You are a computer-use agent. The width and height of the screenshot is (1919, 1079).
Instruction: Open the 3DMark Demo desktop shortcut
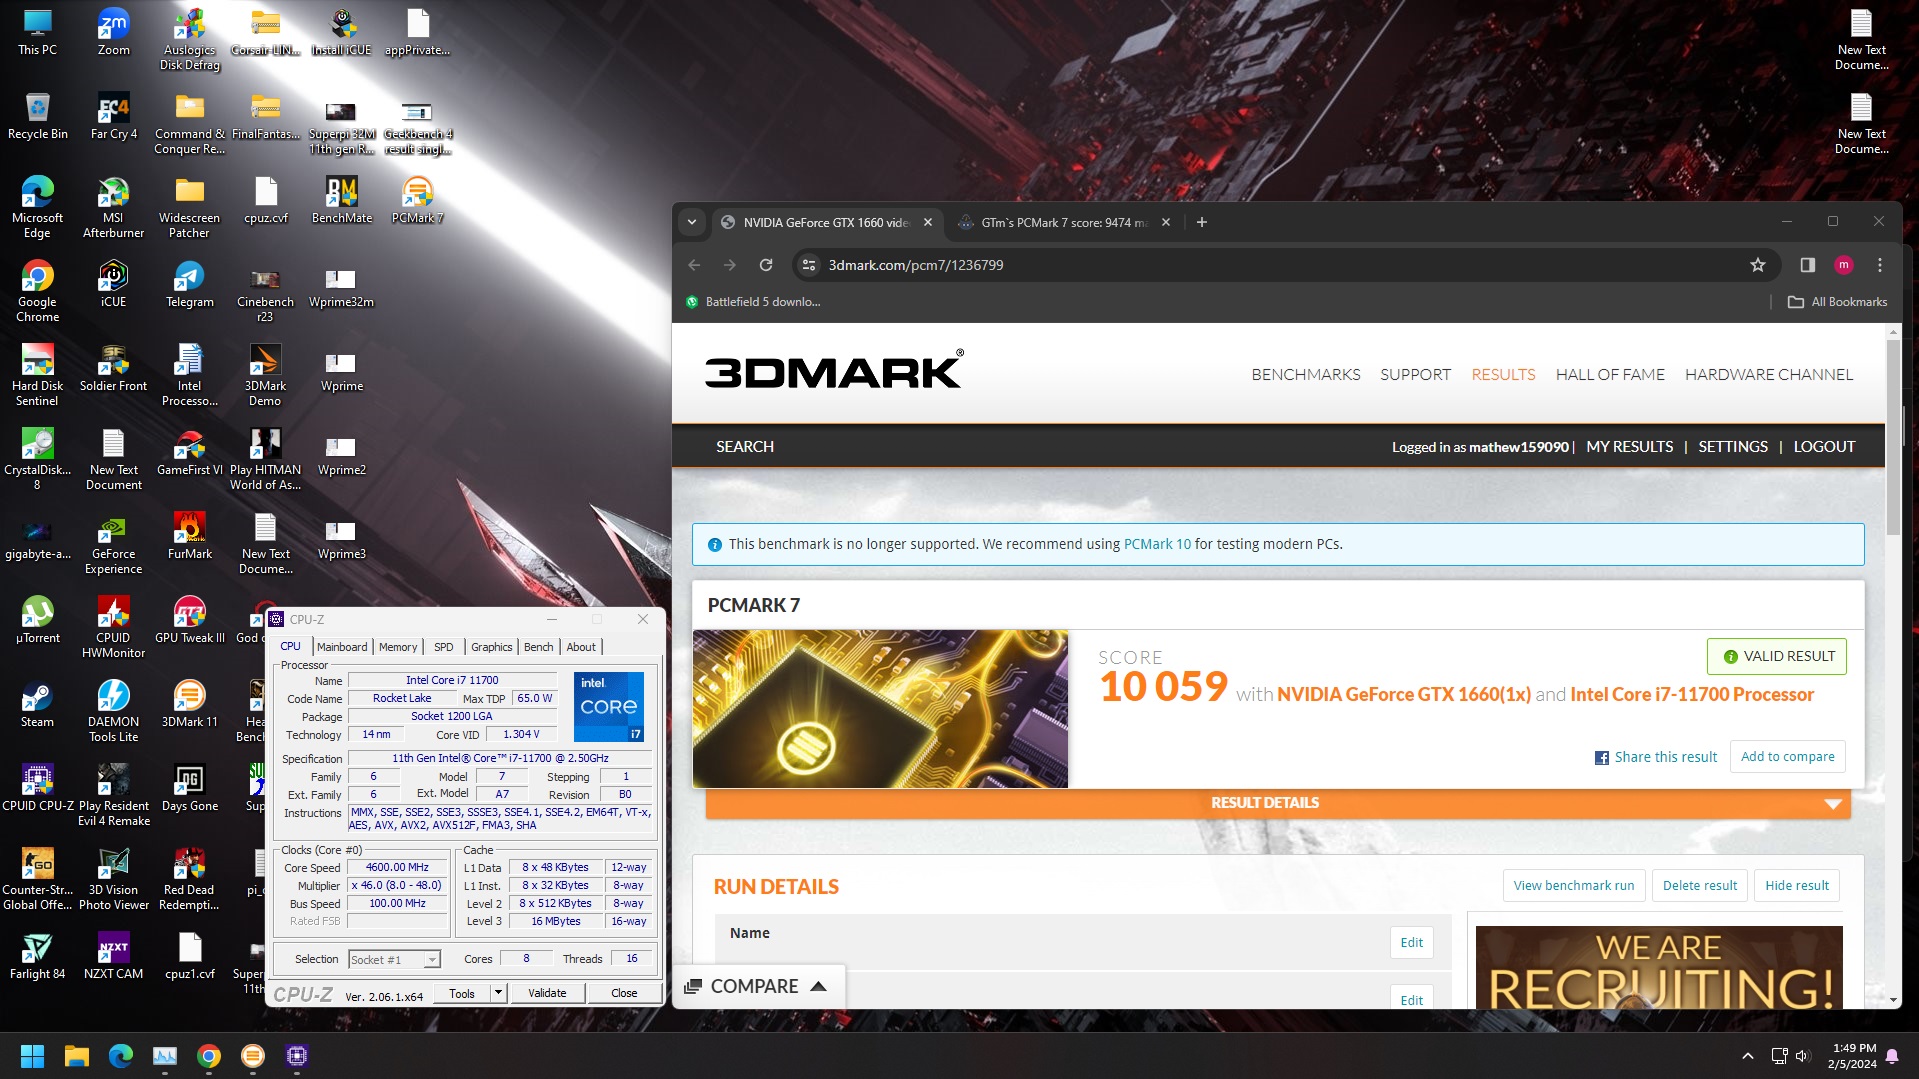pyautogui.click(x=265, y=376)
